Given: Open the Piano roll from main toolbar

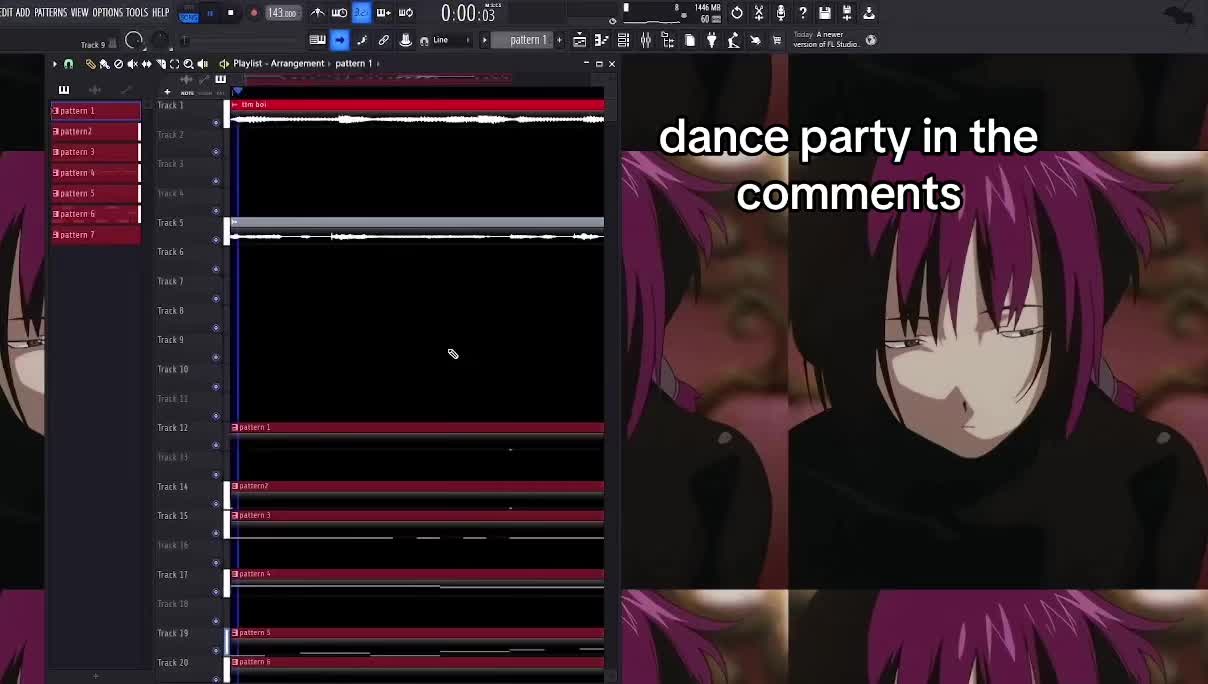Looking at the screenshot, I should click(602, 40).
